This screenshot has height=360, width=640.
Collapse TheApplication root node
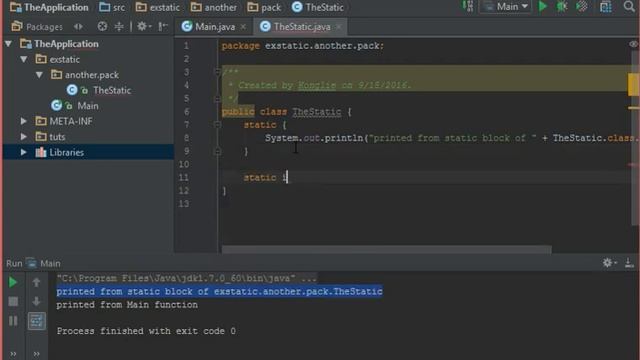tap(8, 44)
